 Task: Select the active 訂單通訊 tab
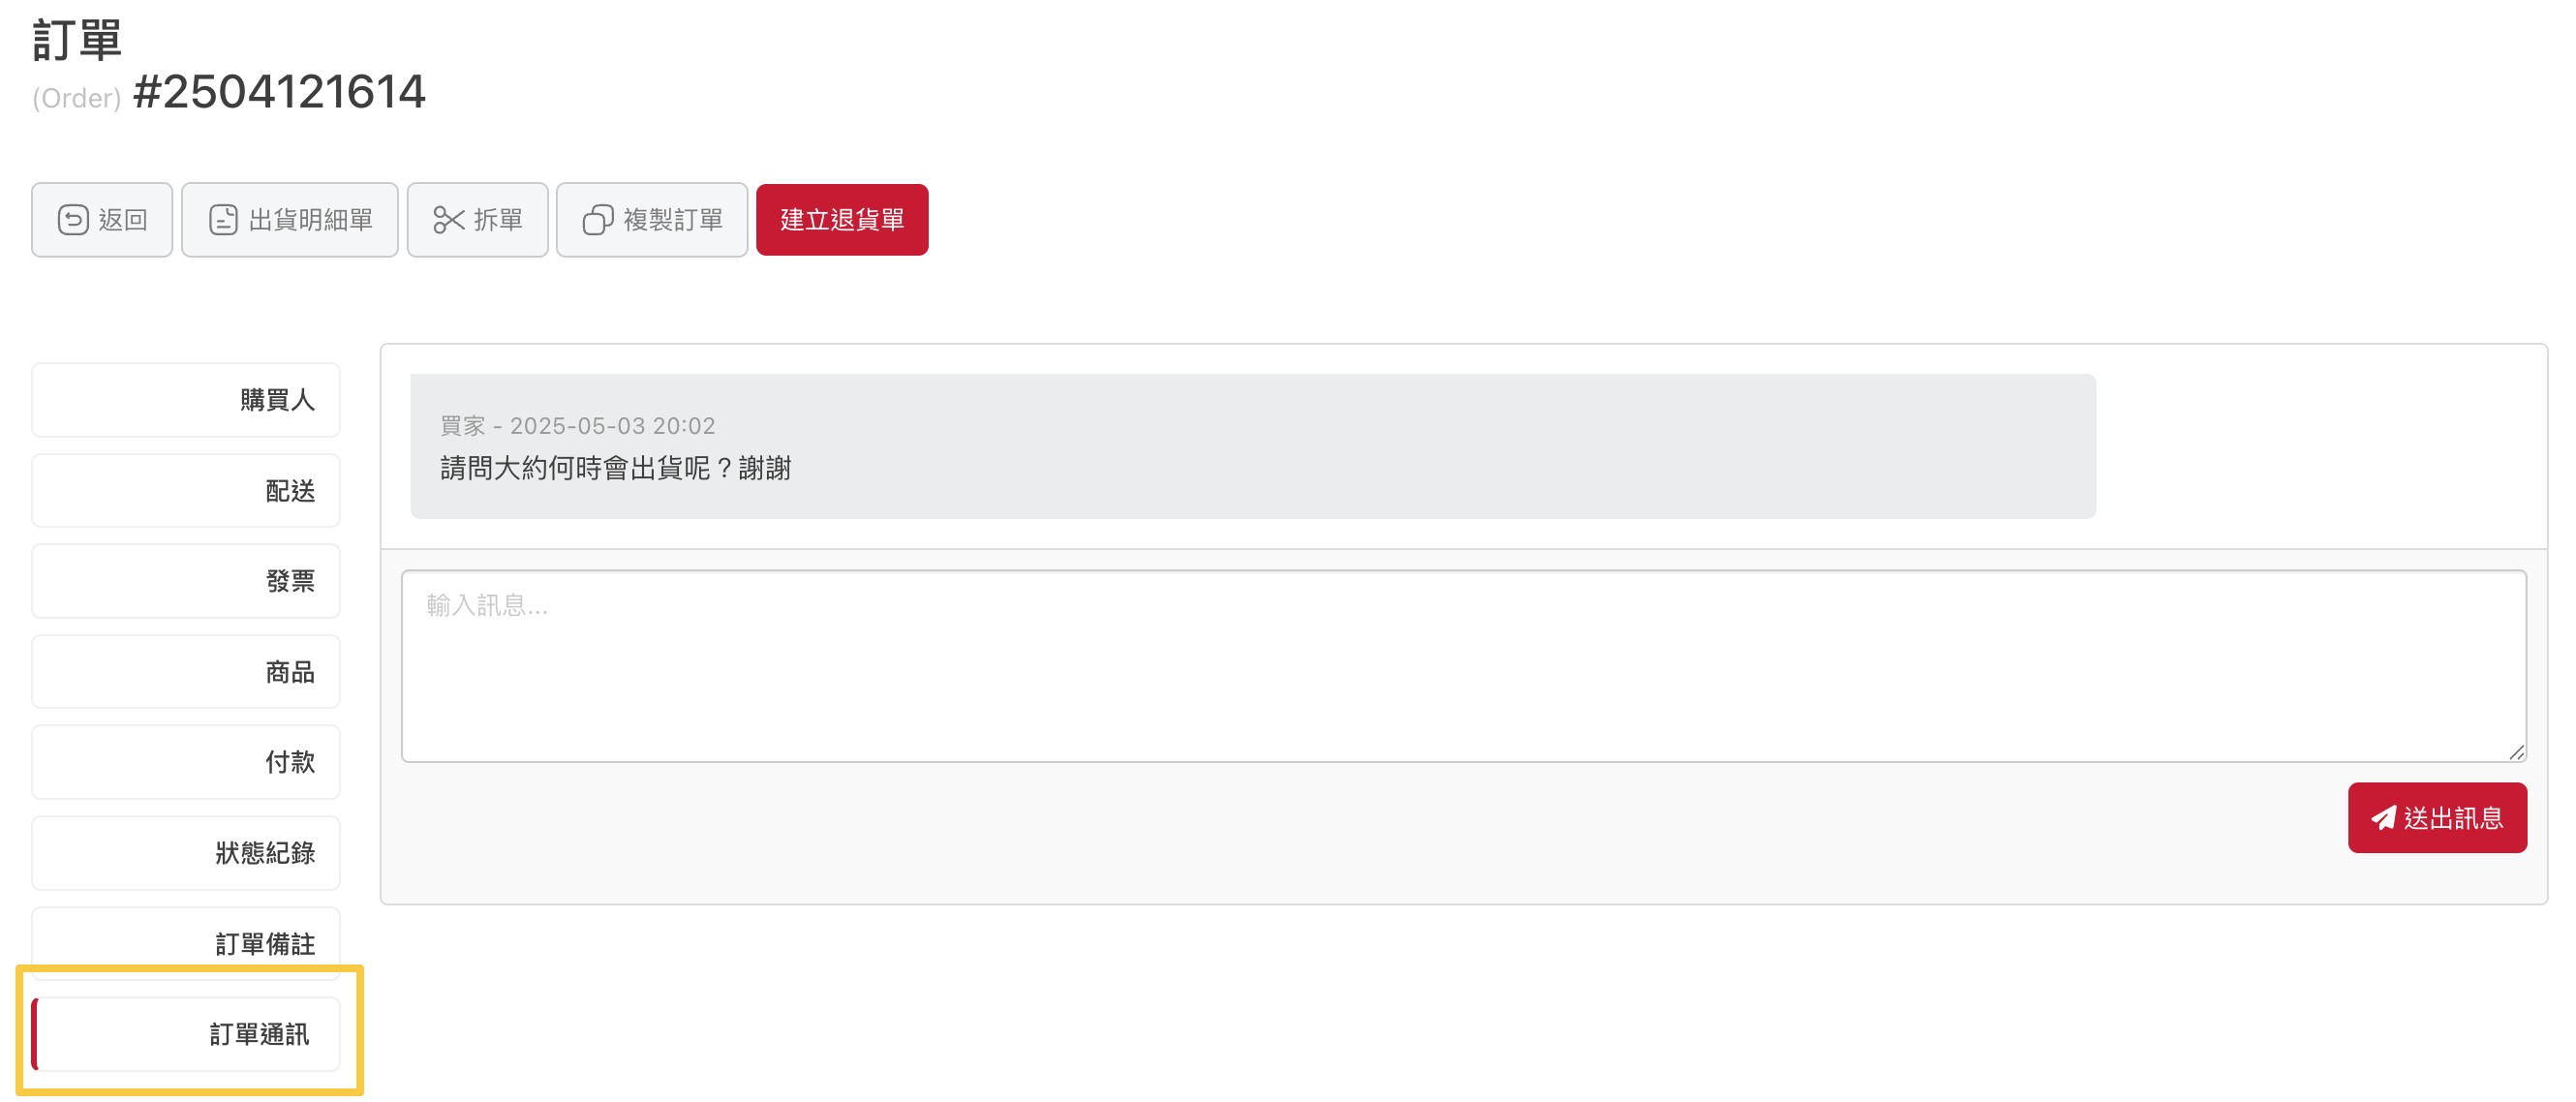click(186, 1034)
